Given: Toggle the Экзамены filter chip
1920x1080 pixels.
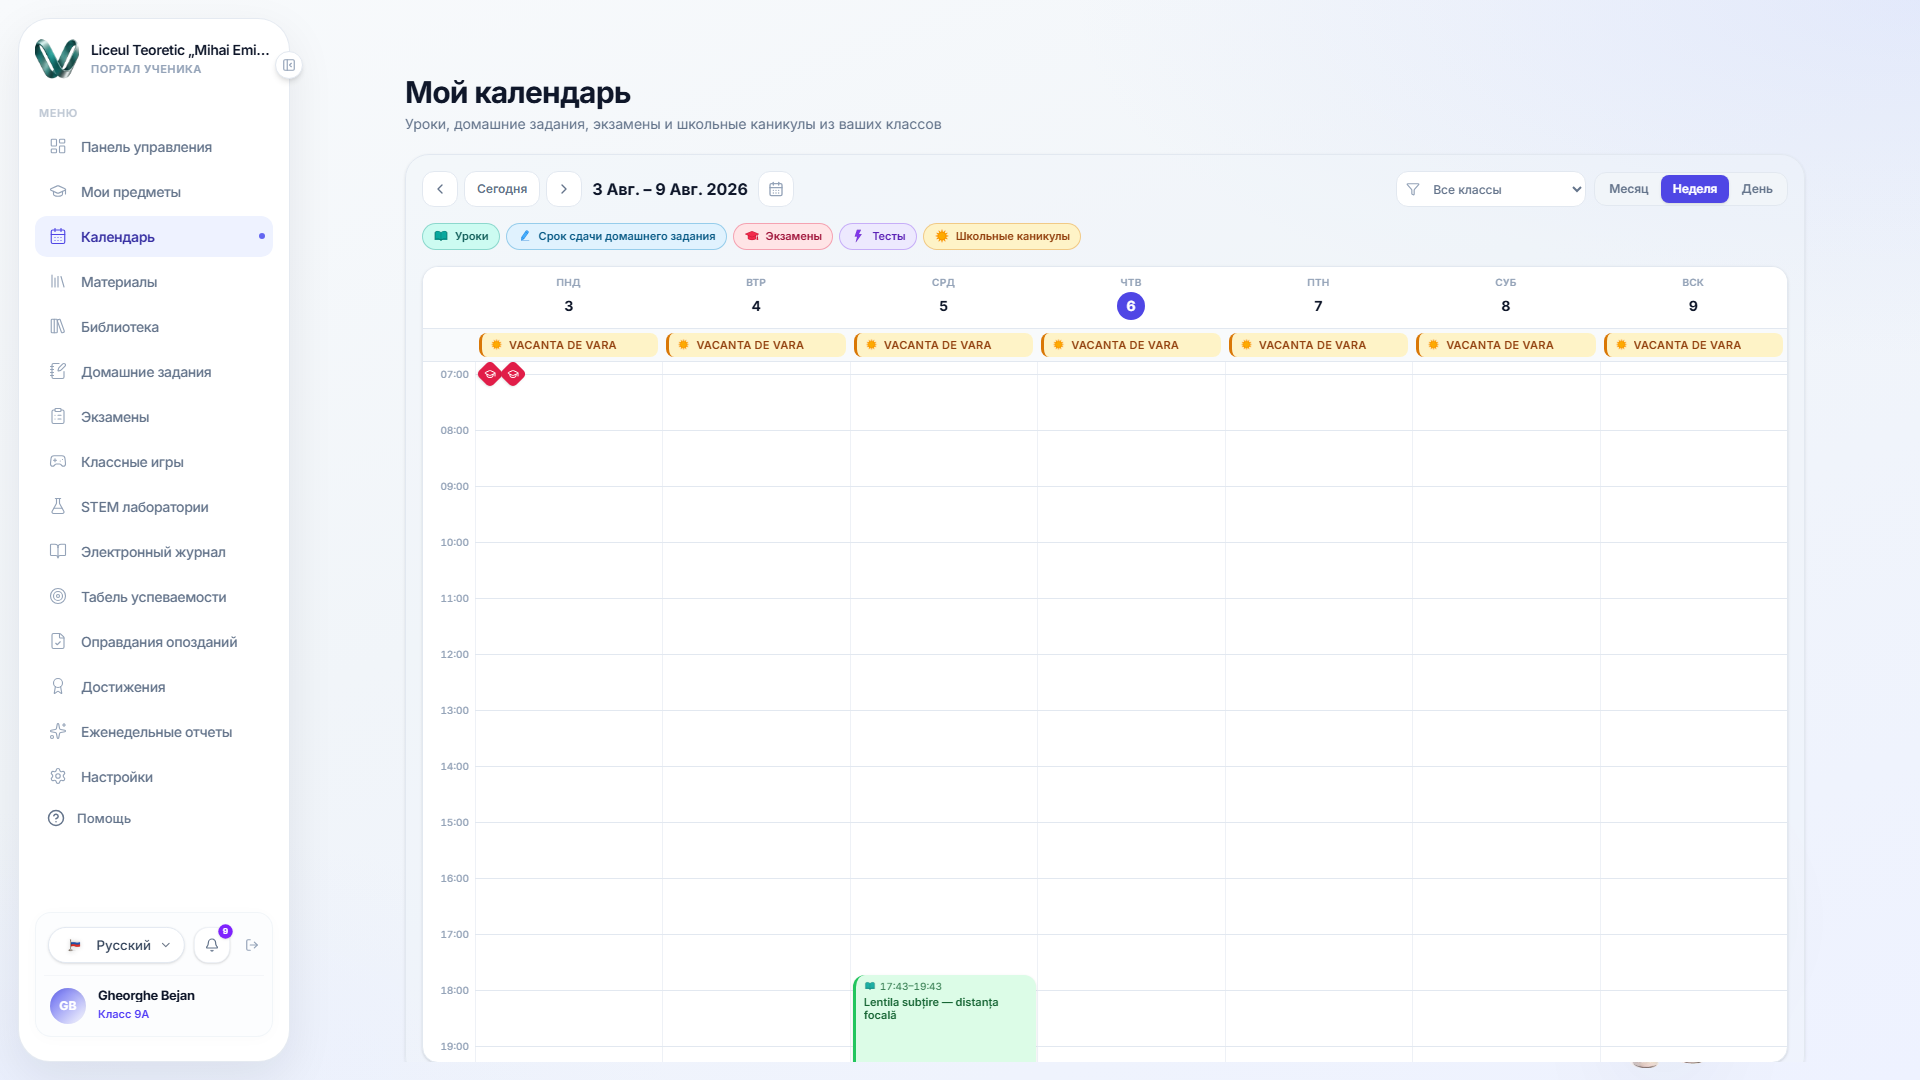Looking at the screenshot, I should coord(783,237).
